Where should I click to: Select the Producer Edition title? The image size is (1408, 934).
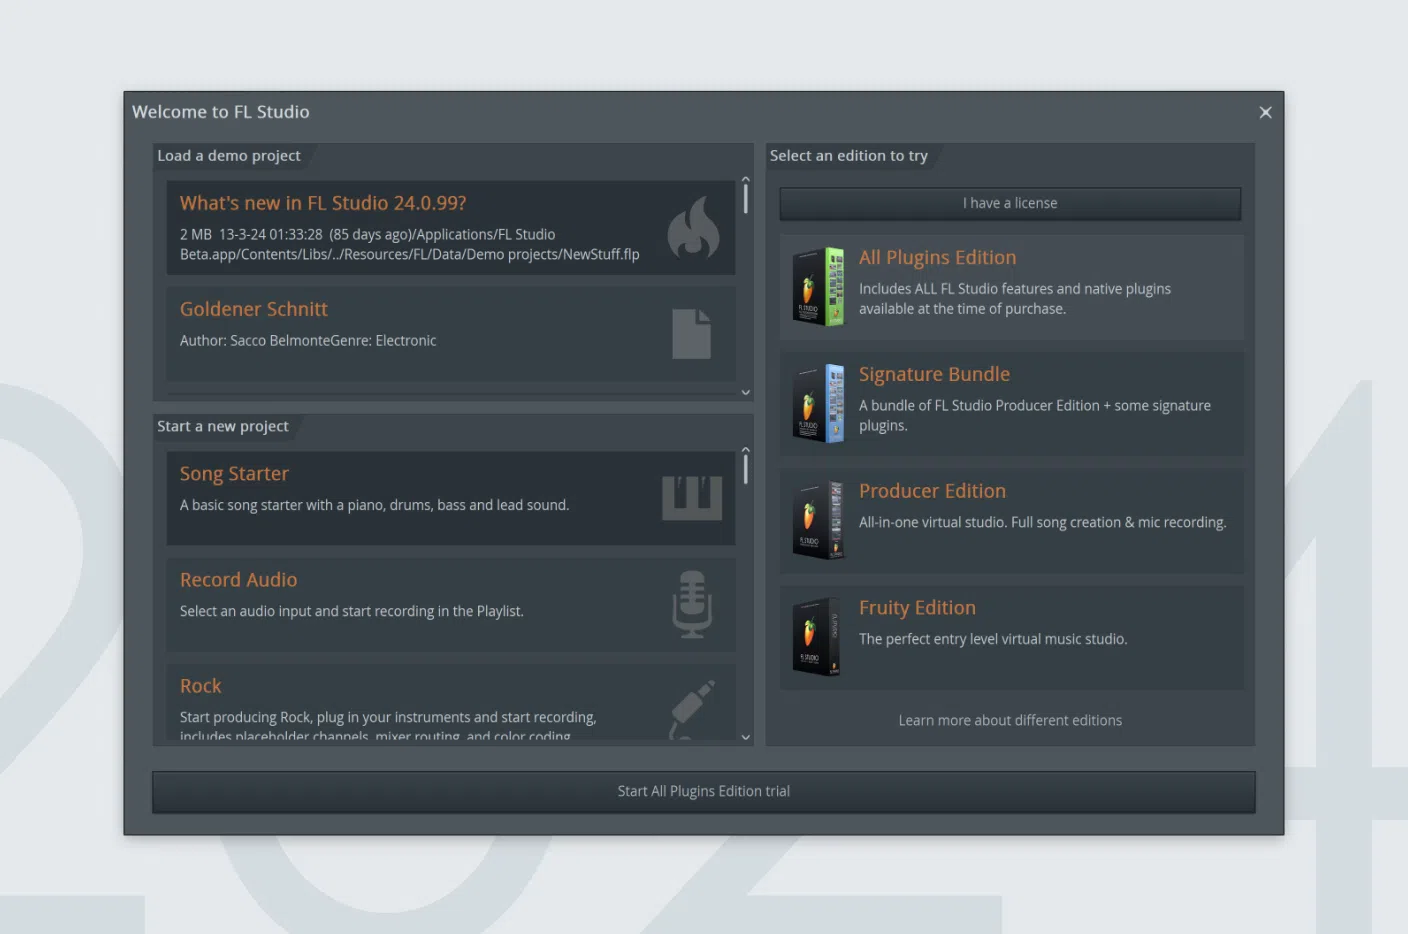click(x=932, y=491)
